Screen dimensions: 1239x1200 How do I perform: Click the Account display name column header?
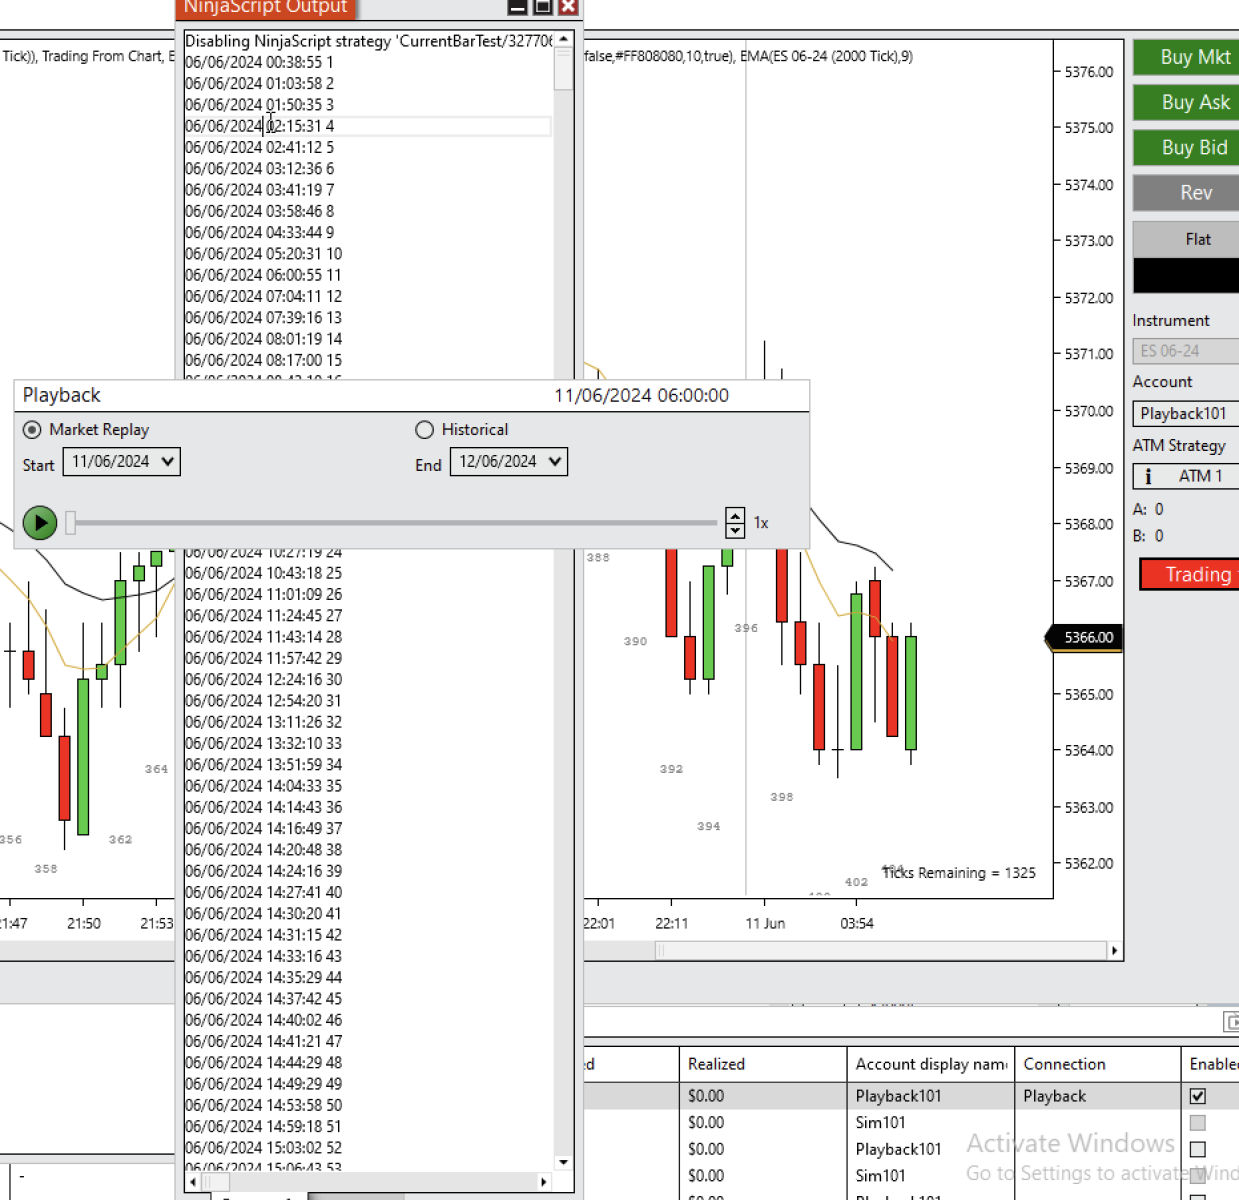coord(931,1064)
